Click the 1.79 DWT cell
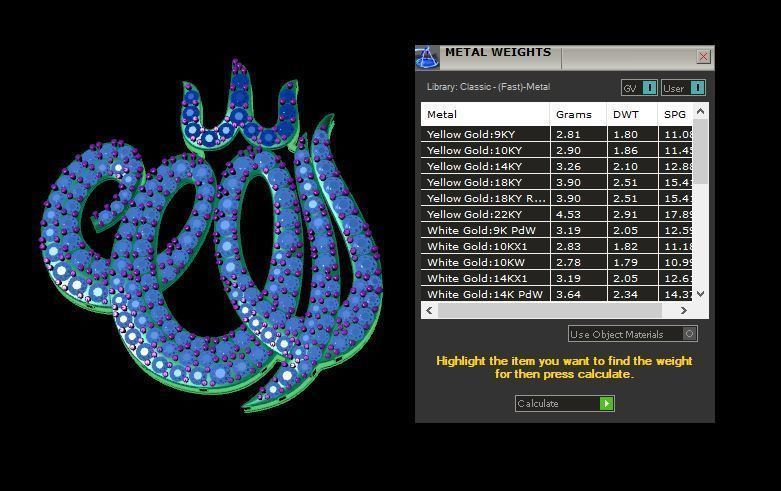Screen dimensions: 781x491 [633, 262]
